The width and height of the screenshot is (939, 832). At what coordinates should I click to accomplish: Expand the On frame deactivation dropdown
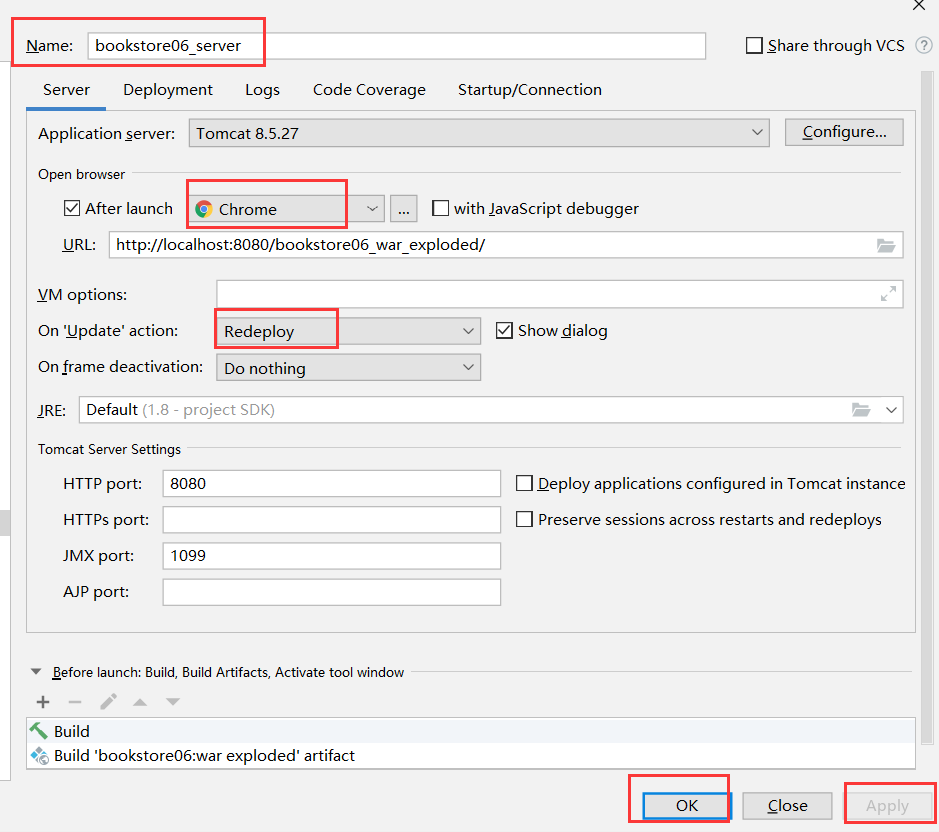(348, 368)
